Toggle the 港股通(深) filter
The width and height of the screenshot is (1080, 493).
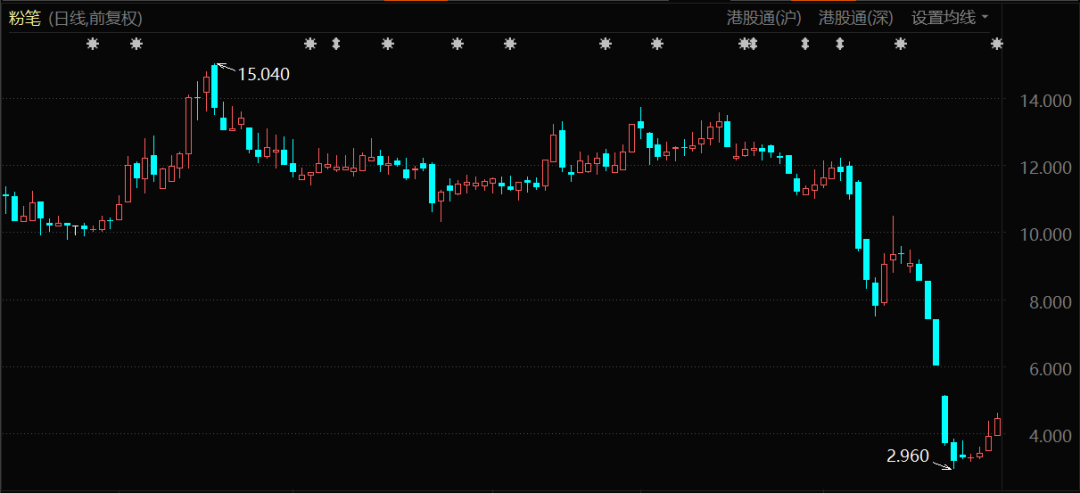click(856, 18)
